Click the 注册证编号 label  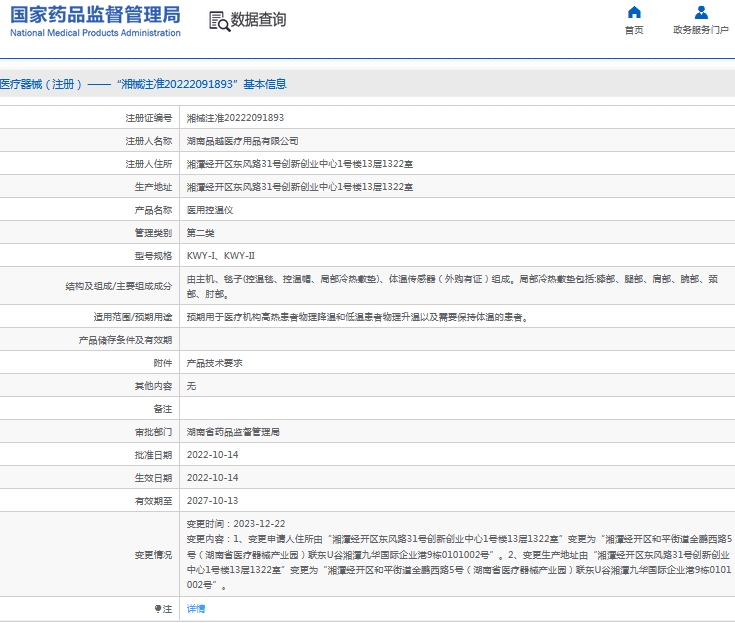tap(149, 118)
